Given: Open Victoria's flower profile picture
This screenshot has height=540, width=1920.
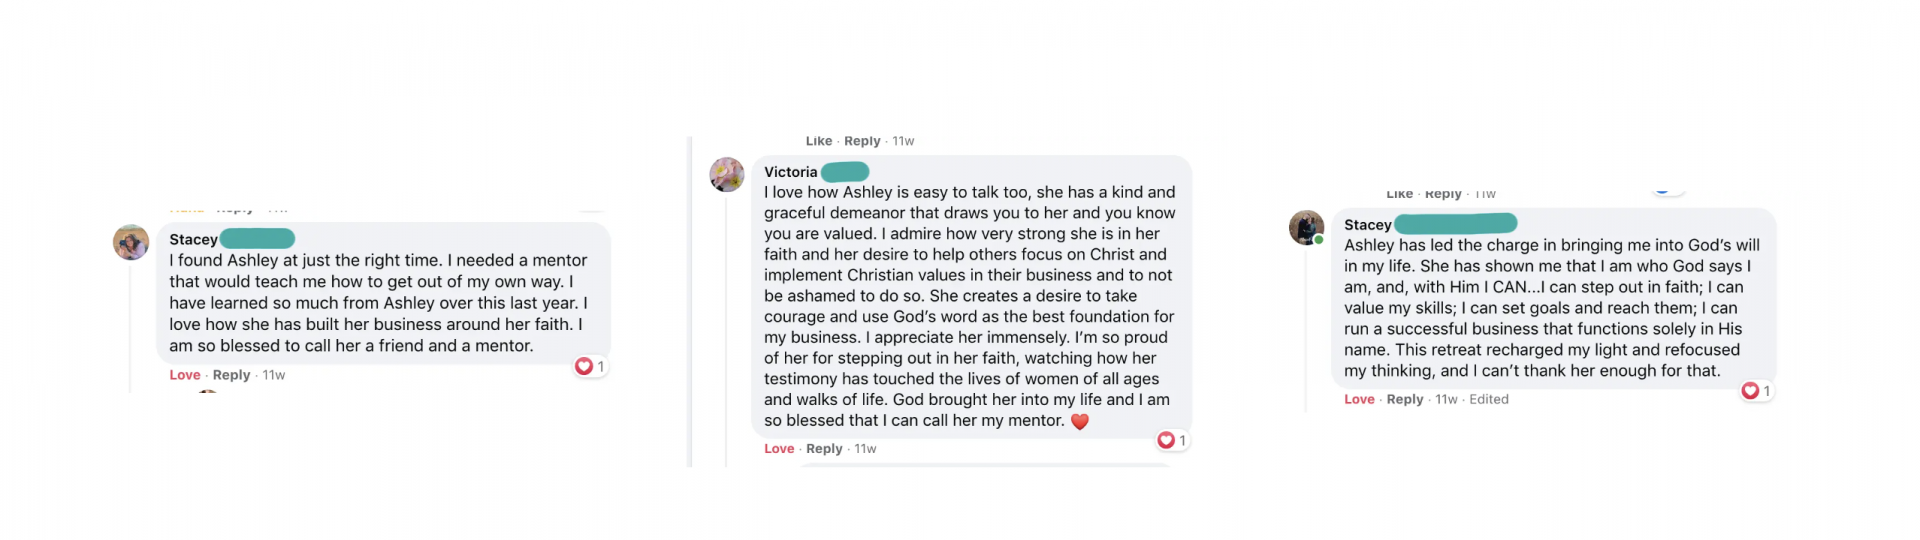Looking at the screenshot, I should pos(727,174).
